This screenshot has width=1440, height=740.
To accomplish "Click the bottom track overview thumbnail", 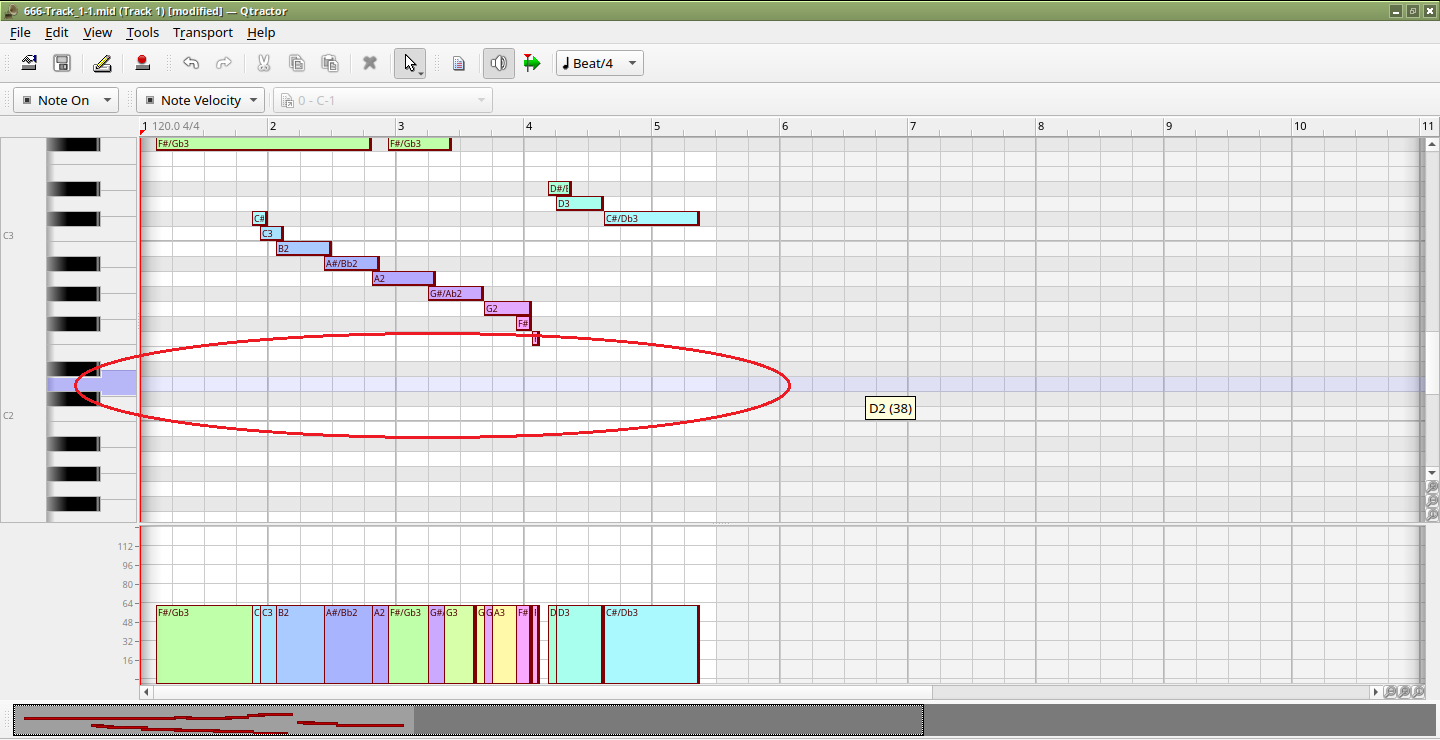I will click(x=468, y=720).
